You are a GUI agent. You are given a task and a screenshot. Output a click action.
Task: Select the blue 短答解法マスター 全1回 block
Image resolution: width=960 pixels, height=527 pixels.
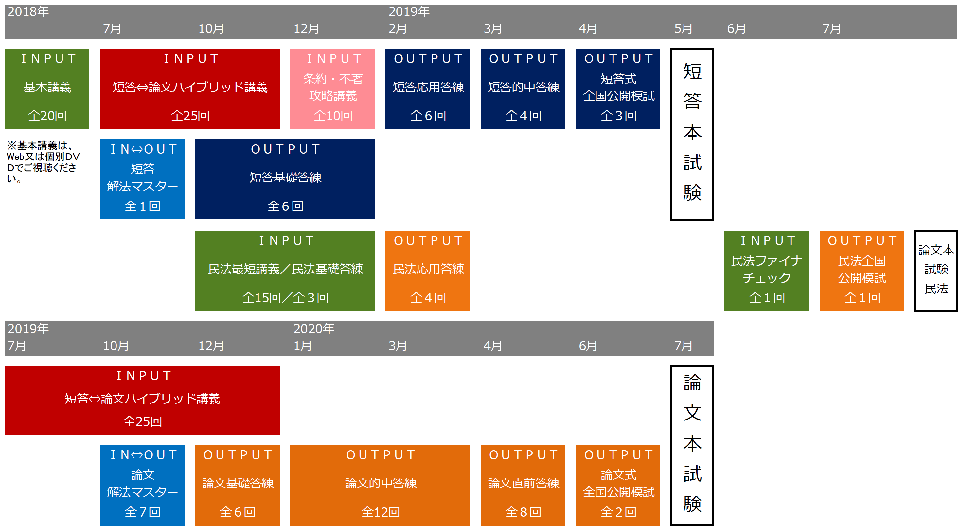[x=142, y=178]
